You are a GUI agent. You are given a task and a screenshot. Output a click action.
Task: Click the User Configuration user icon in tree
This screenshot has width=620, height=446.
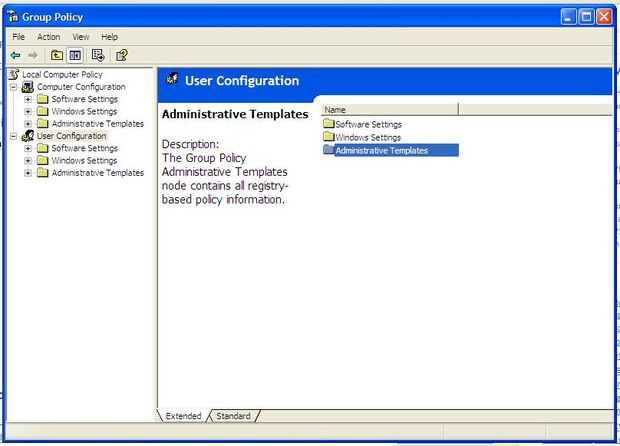[x=28, y=136]
